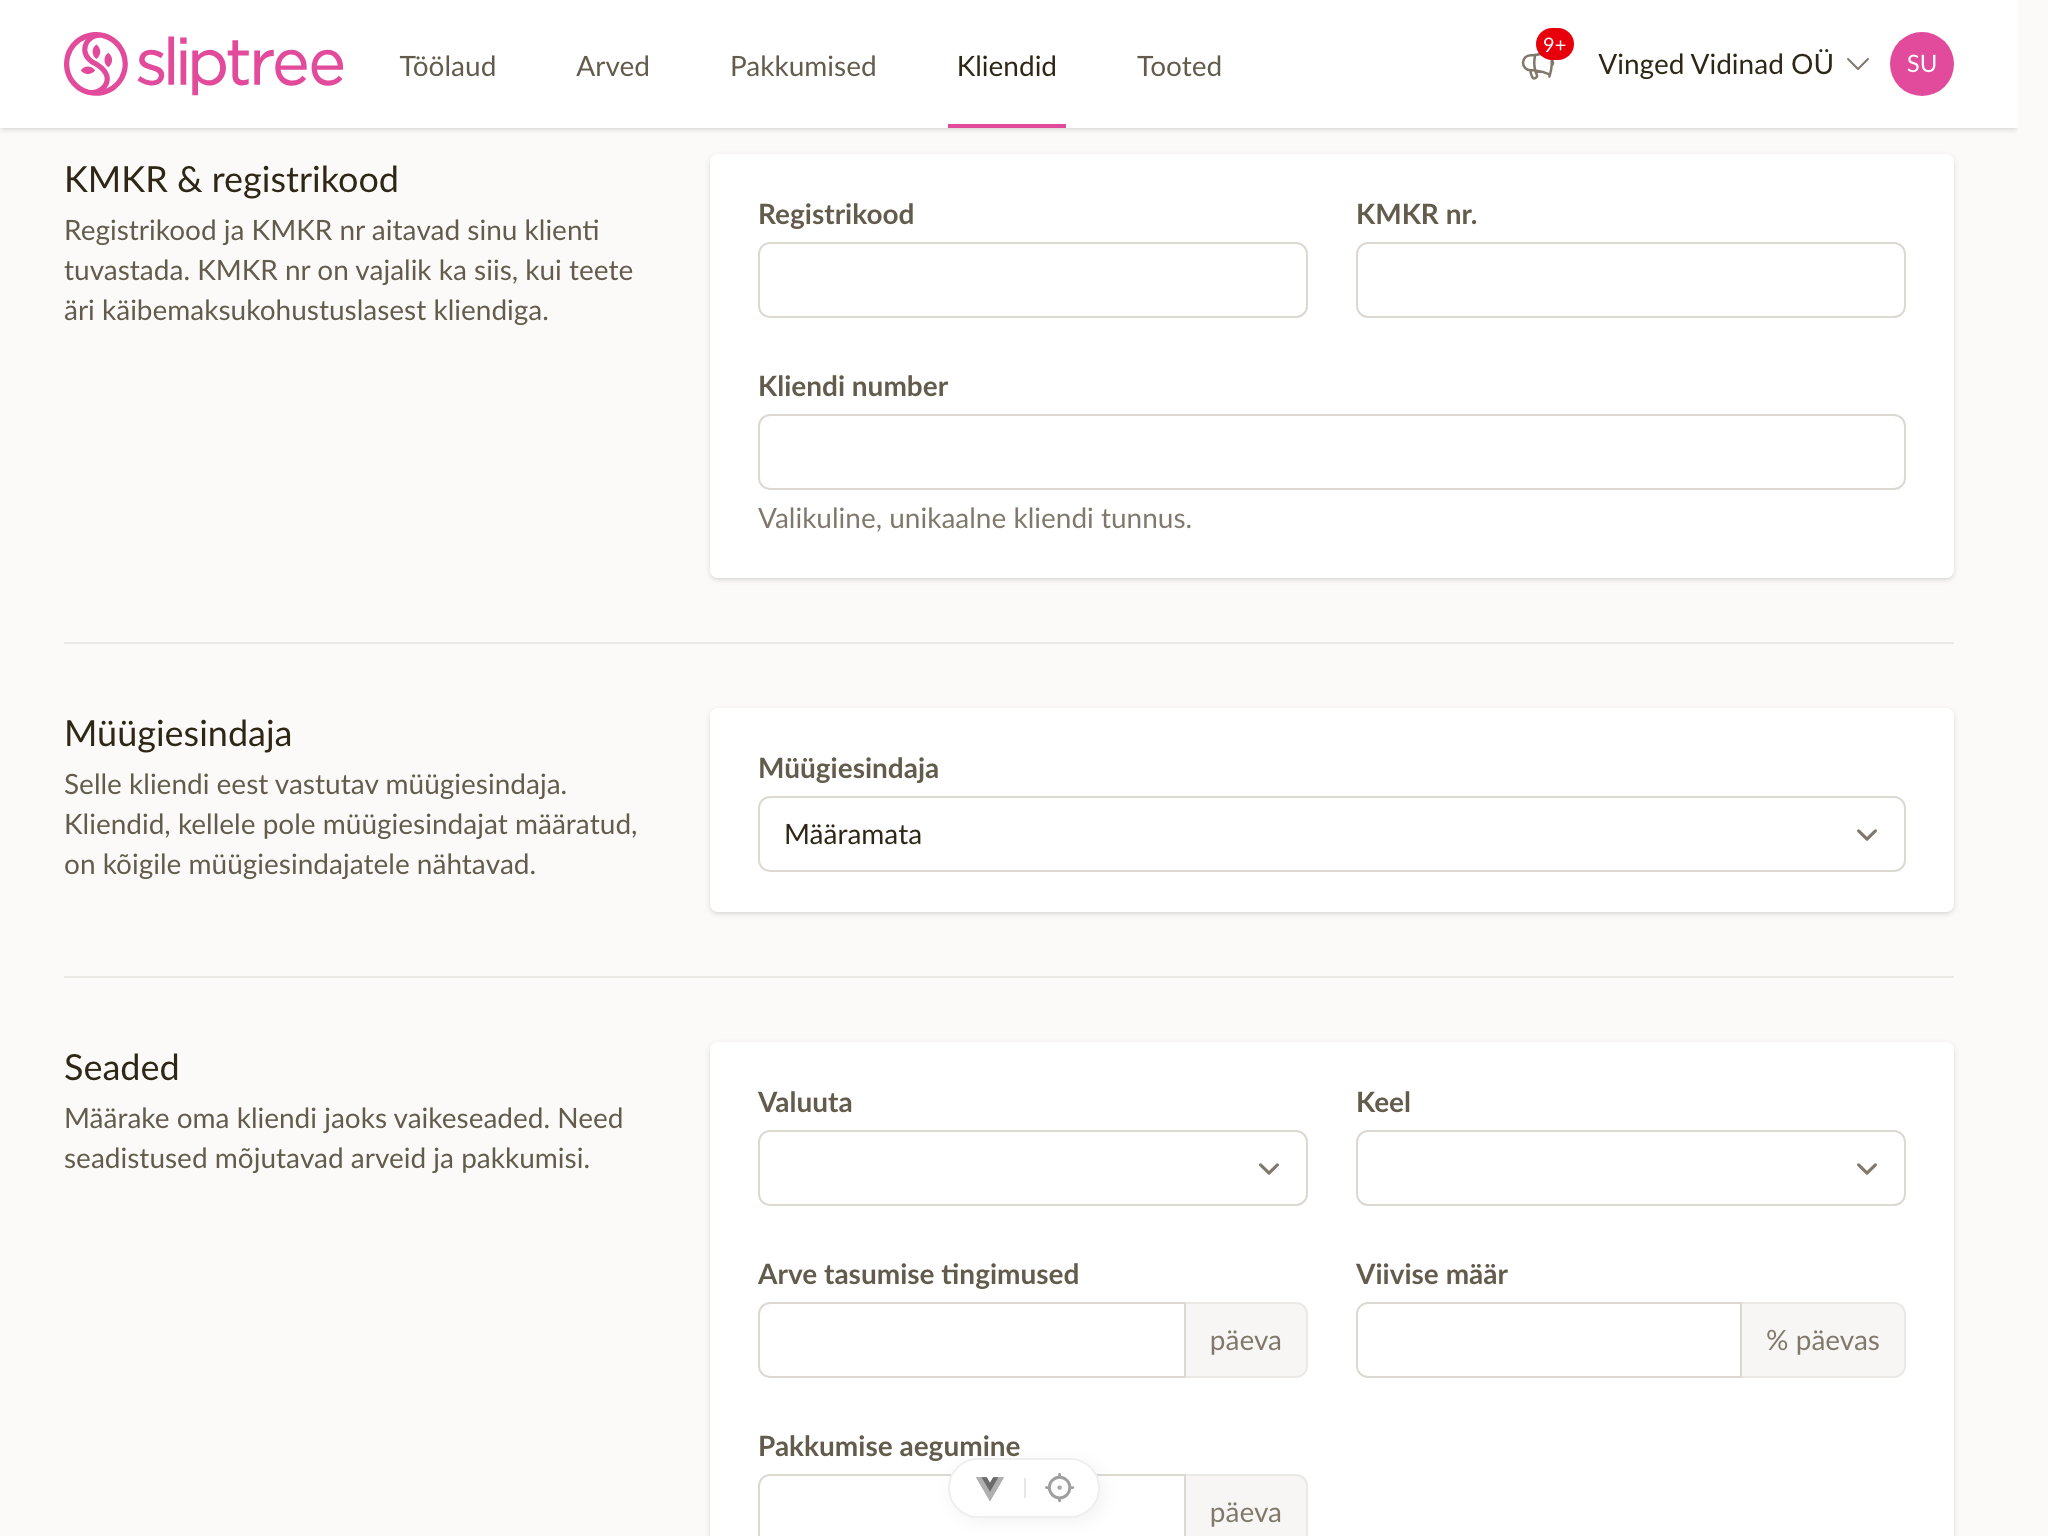Viewport: 2048px width, 1536px height.
Task: Click the Sliptree logo
Action: click(x=204, y=64)
